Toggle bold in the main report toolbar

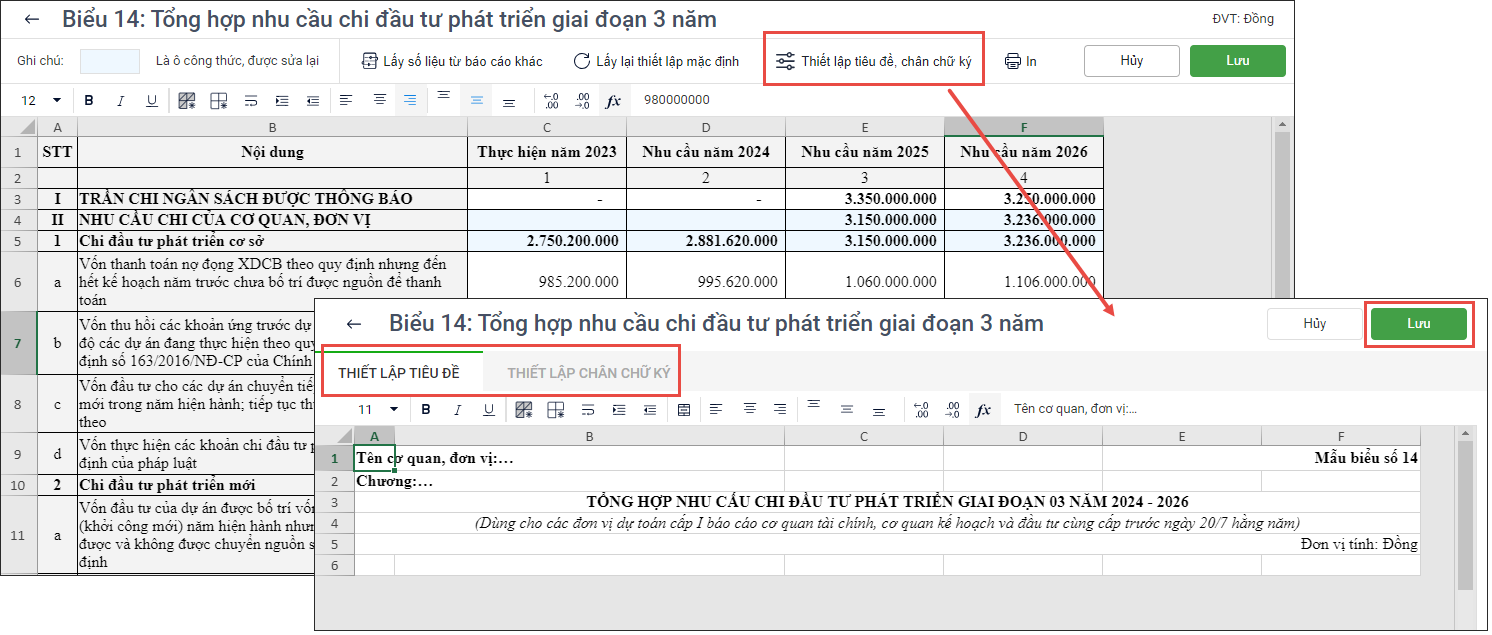click(89, 100)
